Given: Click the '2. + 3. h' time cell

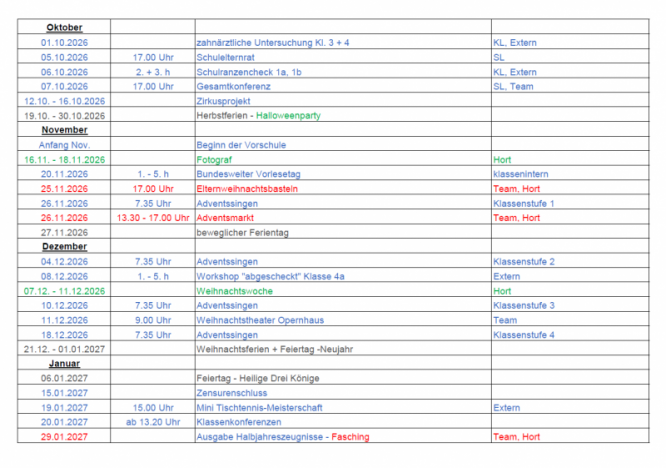Looking at the screenshot, I should tap(153, 72).
